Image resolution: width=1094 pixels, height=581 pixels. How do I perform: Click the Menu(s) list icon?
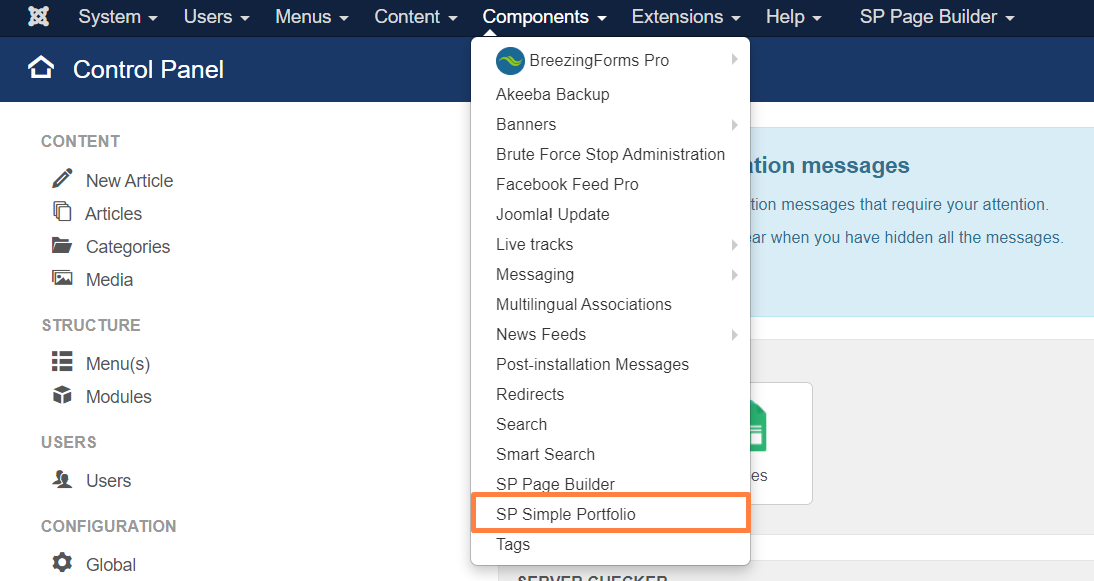(62, 361)
